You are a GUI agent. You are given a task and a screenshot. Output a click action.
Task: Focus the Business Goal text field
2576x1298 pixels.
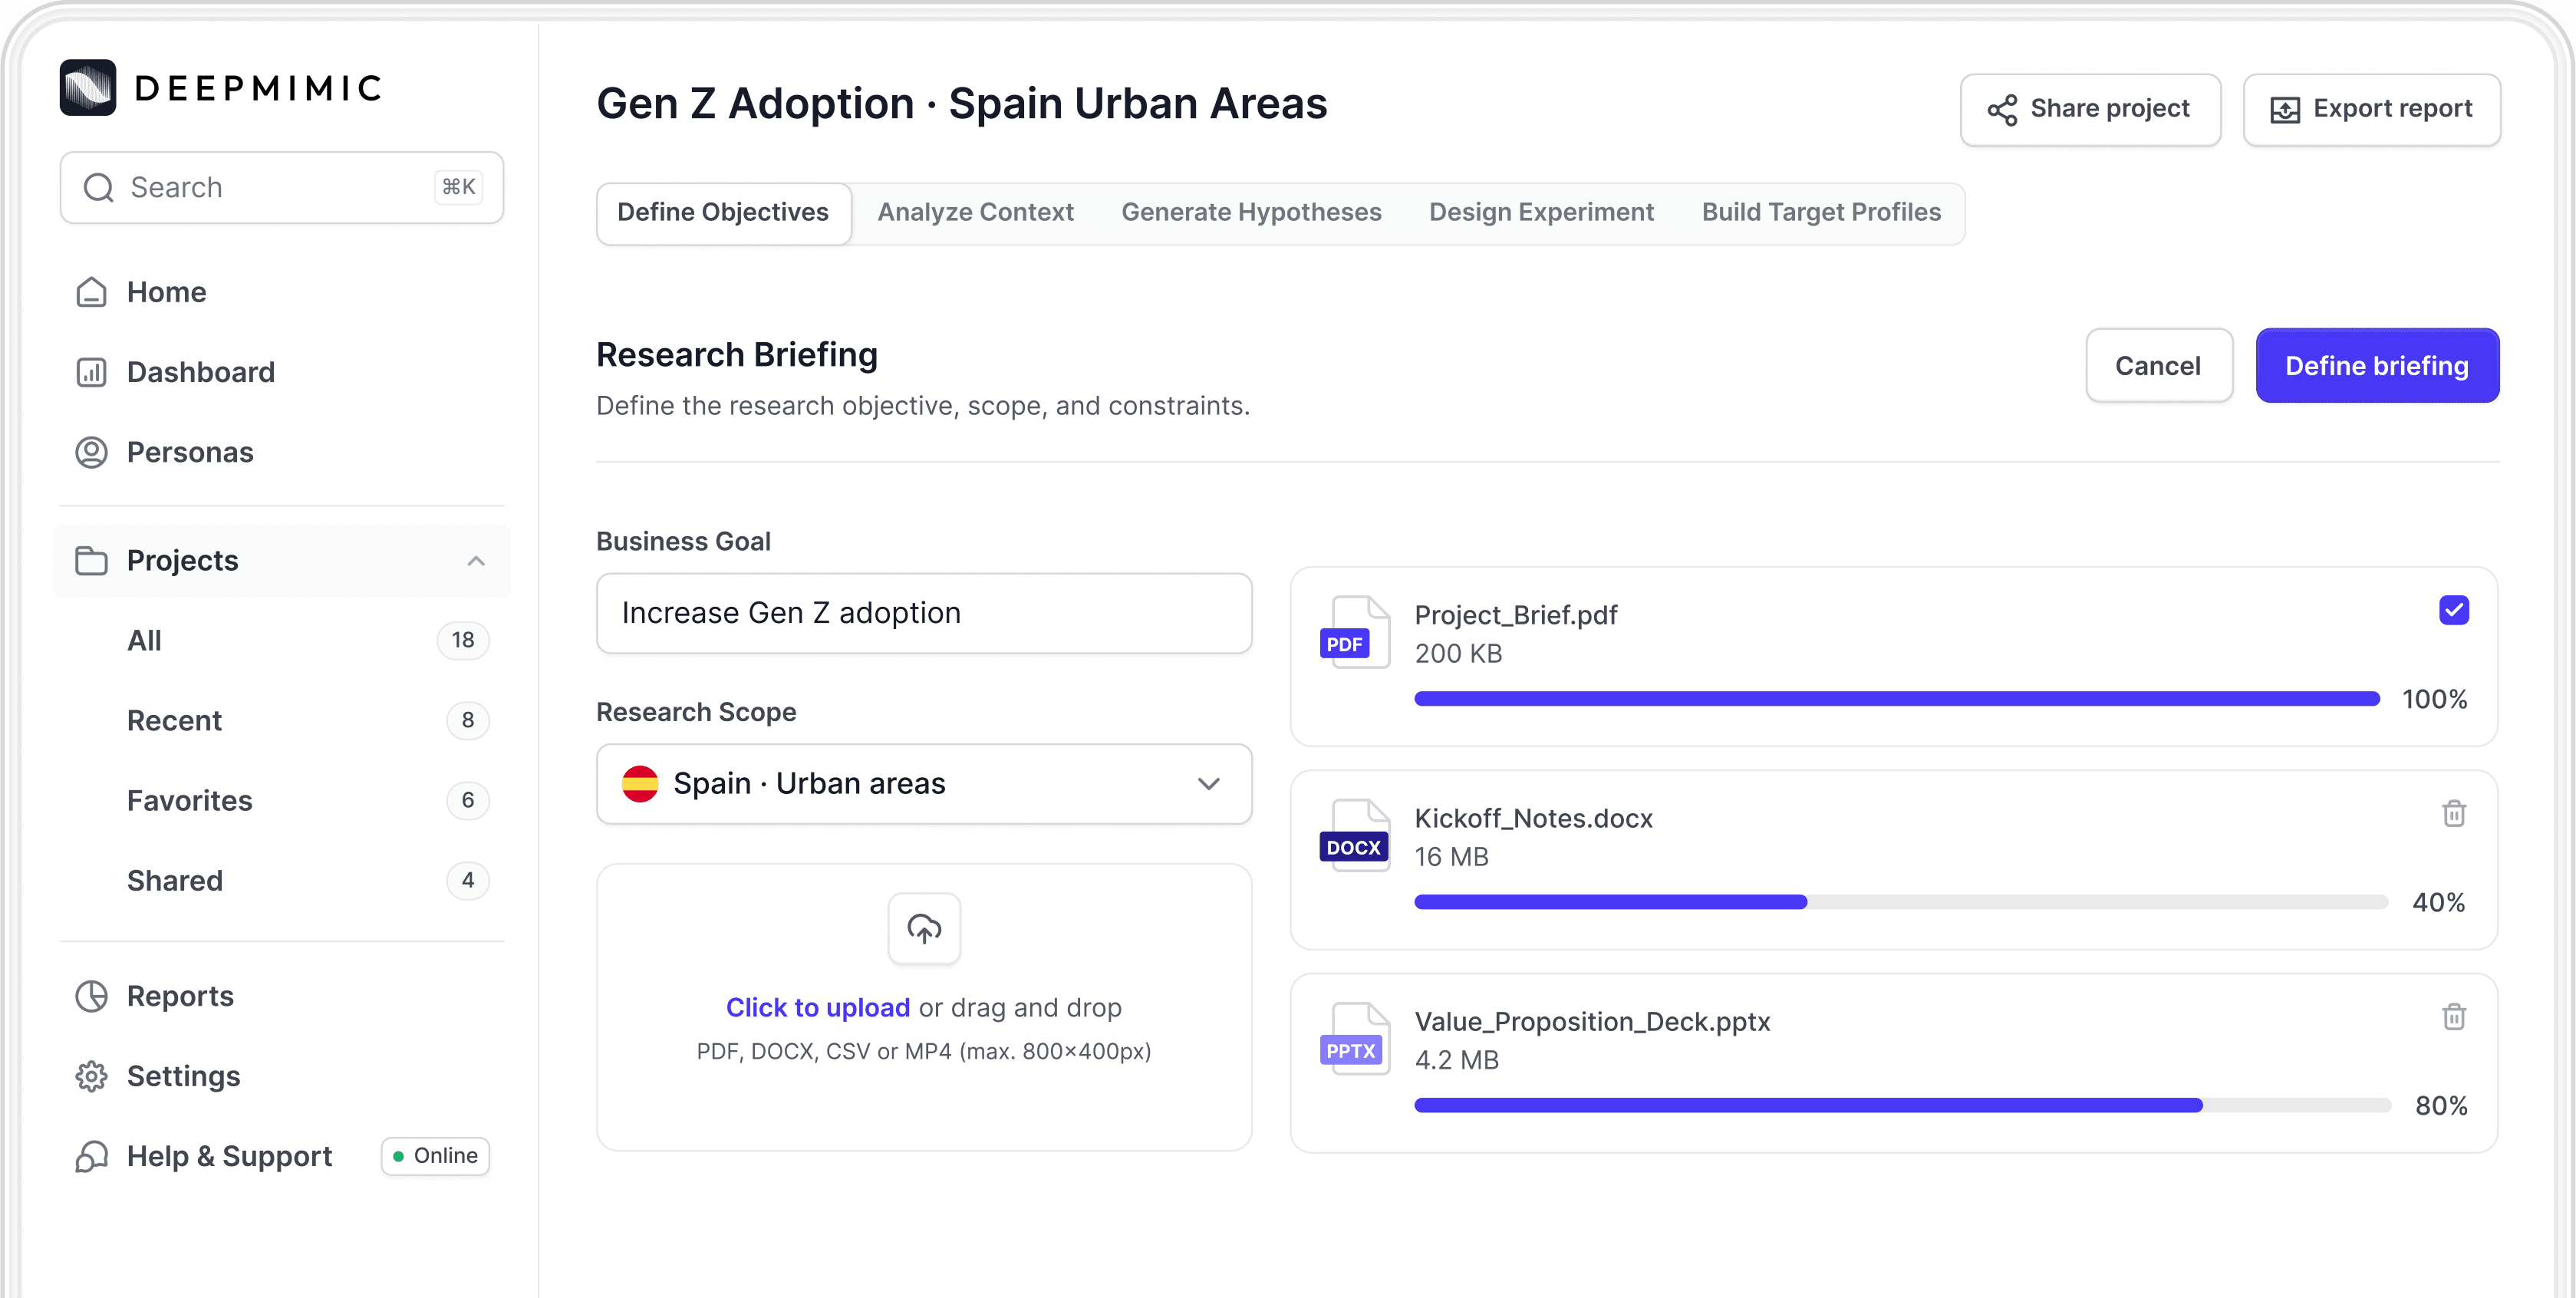click(x=923, y=613)
